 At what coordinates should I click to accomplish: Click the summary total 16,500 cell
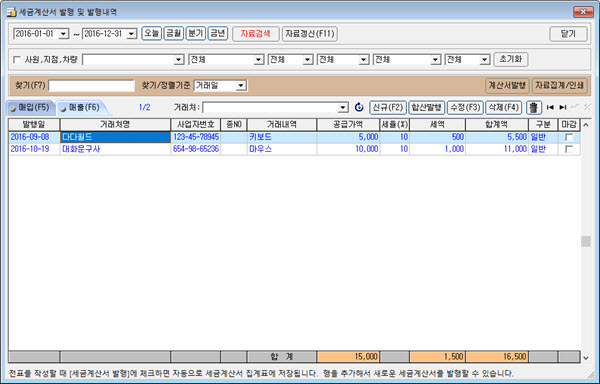[497, 357]
